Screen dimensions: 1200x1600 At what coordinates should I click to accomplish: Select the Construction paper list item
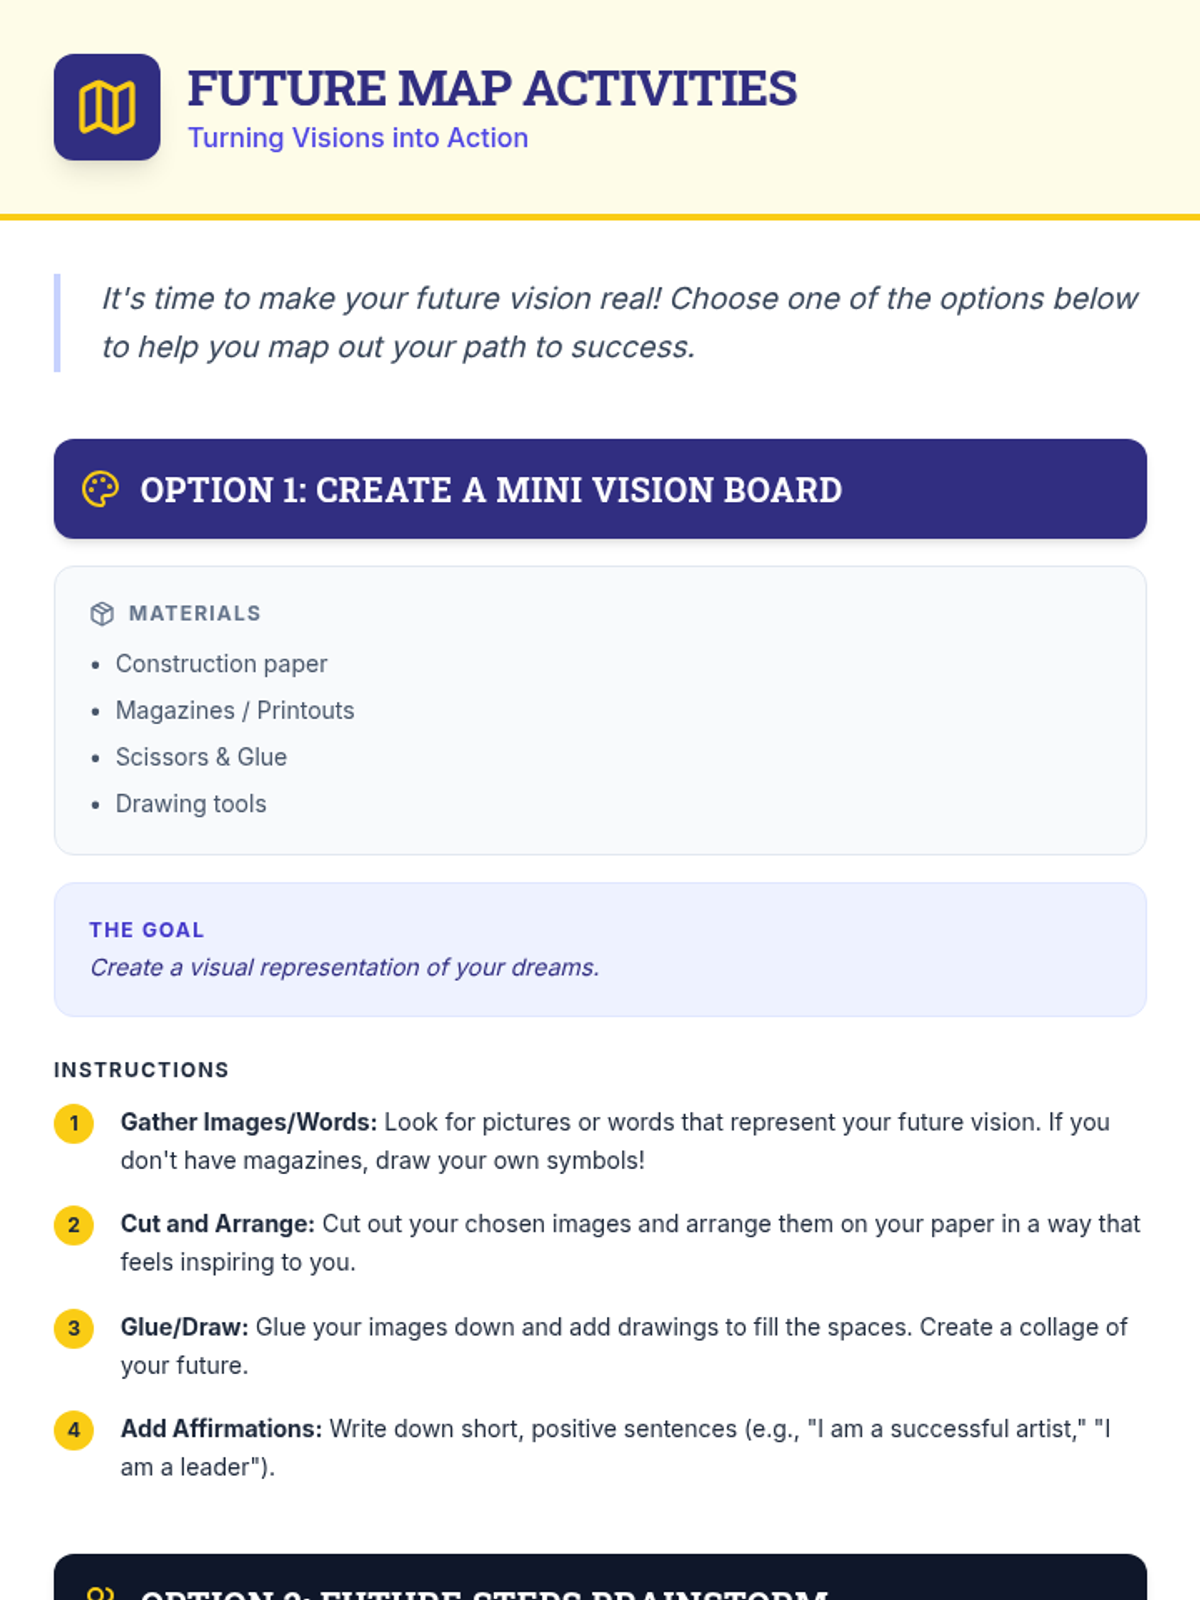tap(221, 664)
